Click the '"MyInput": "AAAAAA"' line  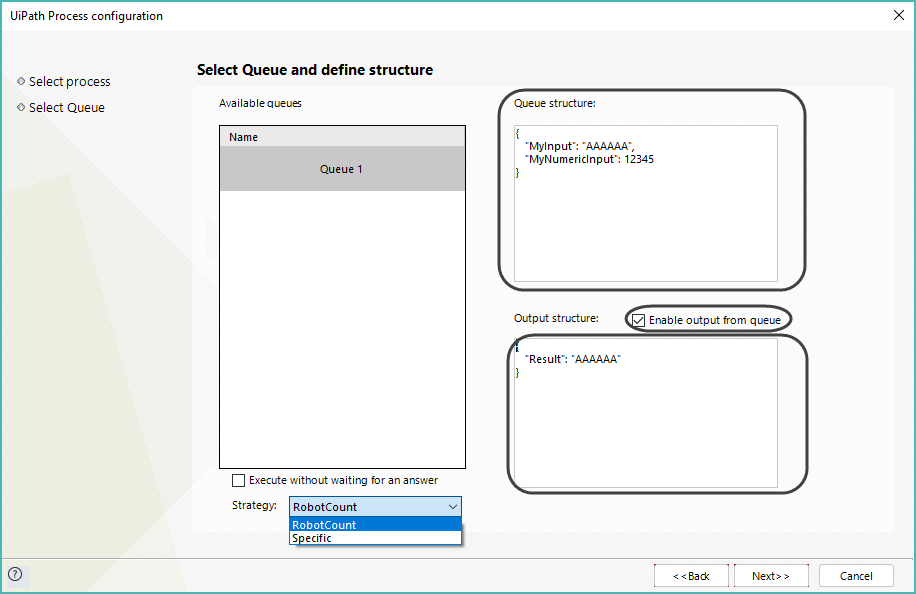pyautogui.click(x=580, y=146)
